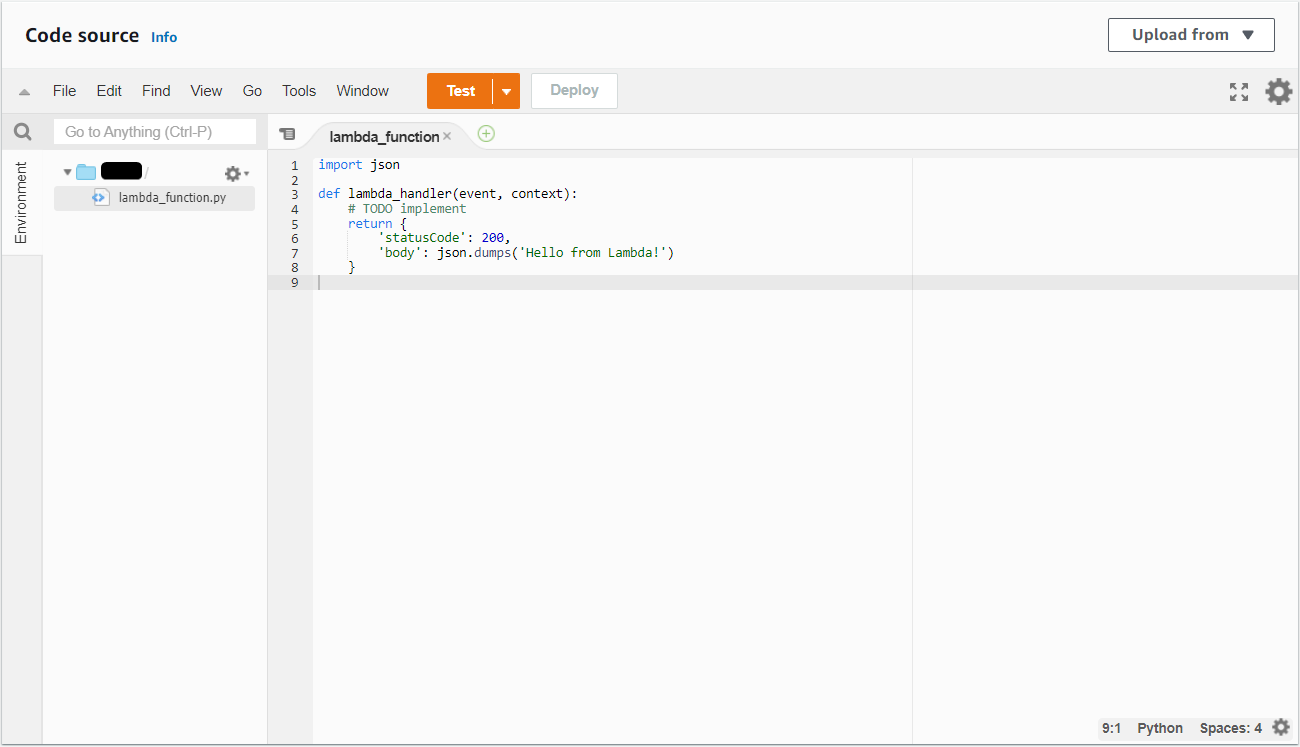Image resolution: width=1300 pixels, height=747 pixels.
Task: Focus the Go to Anything search field
Action: point(155,132)
